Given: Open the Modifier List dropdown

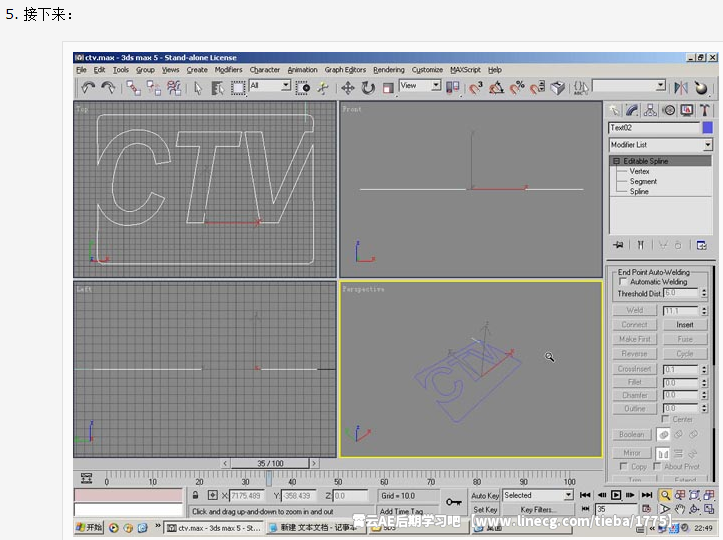Looking at the screenshot, I should 660,145.
